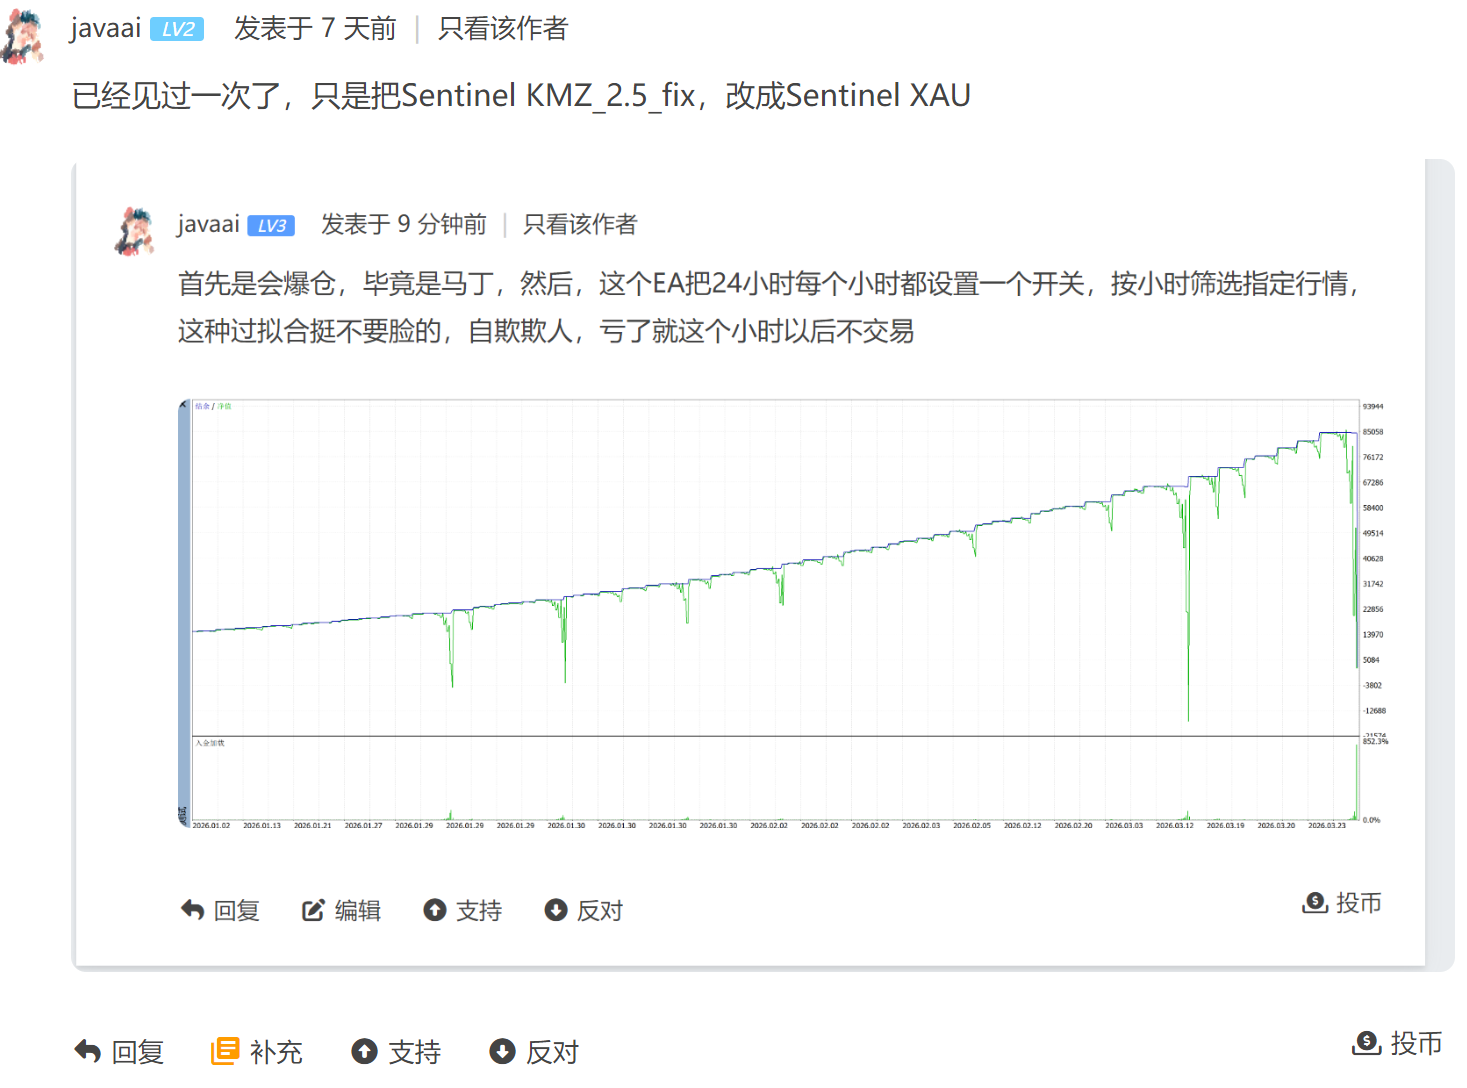The image size is (1467, 1088).
Task: Click the LV2 level badge
Action: [177, 30]
